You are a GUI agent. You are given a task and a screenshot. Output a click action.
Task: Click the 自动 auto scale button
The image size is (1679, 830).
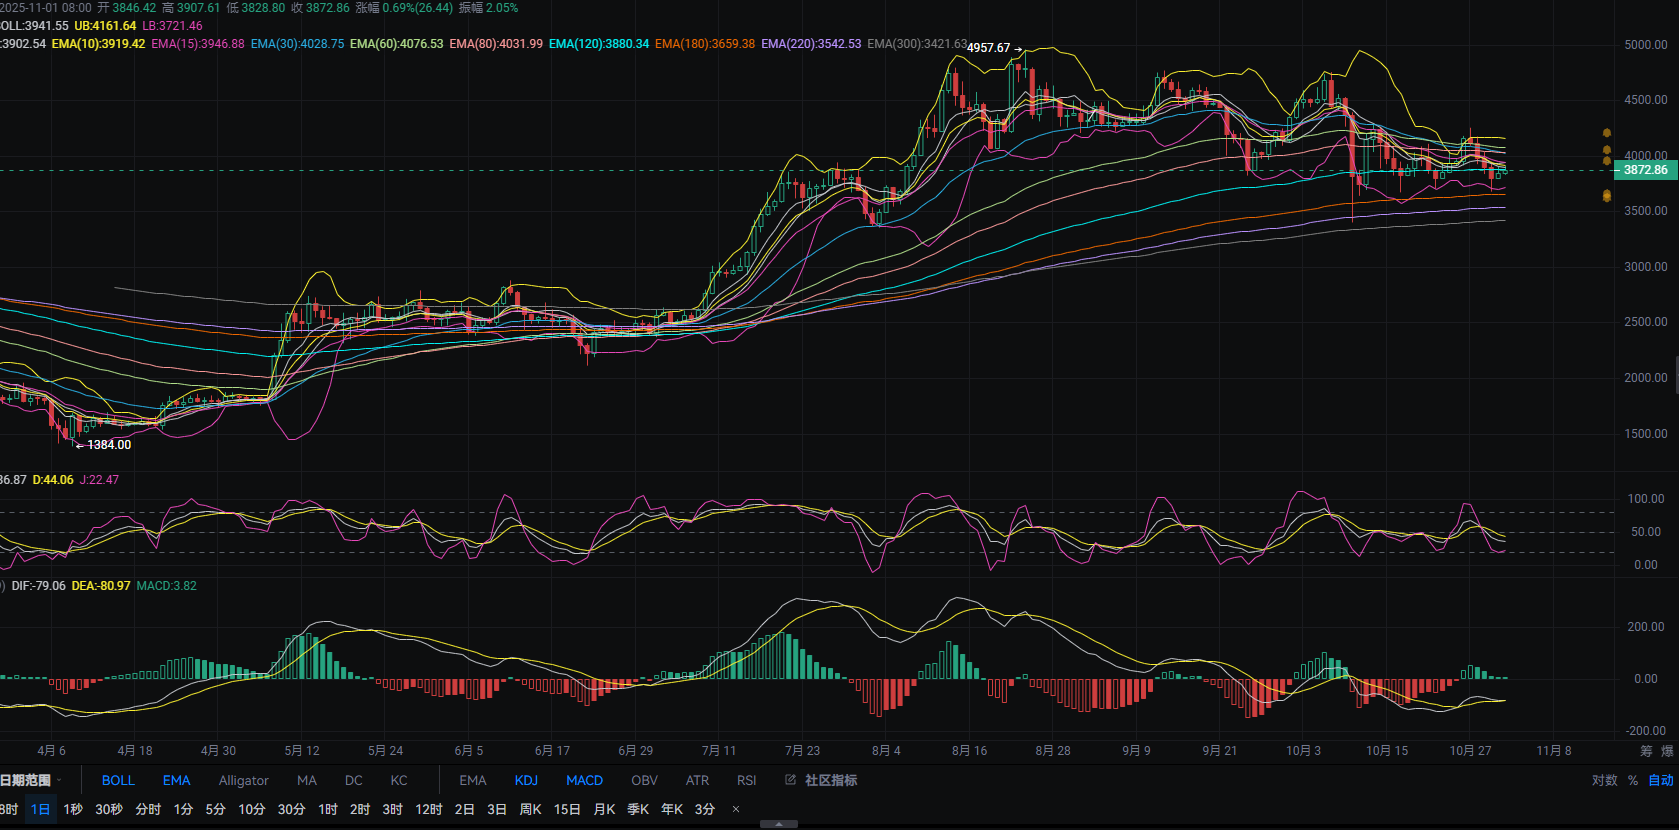pyautogui.click(x=1660, y=780)
